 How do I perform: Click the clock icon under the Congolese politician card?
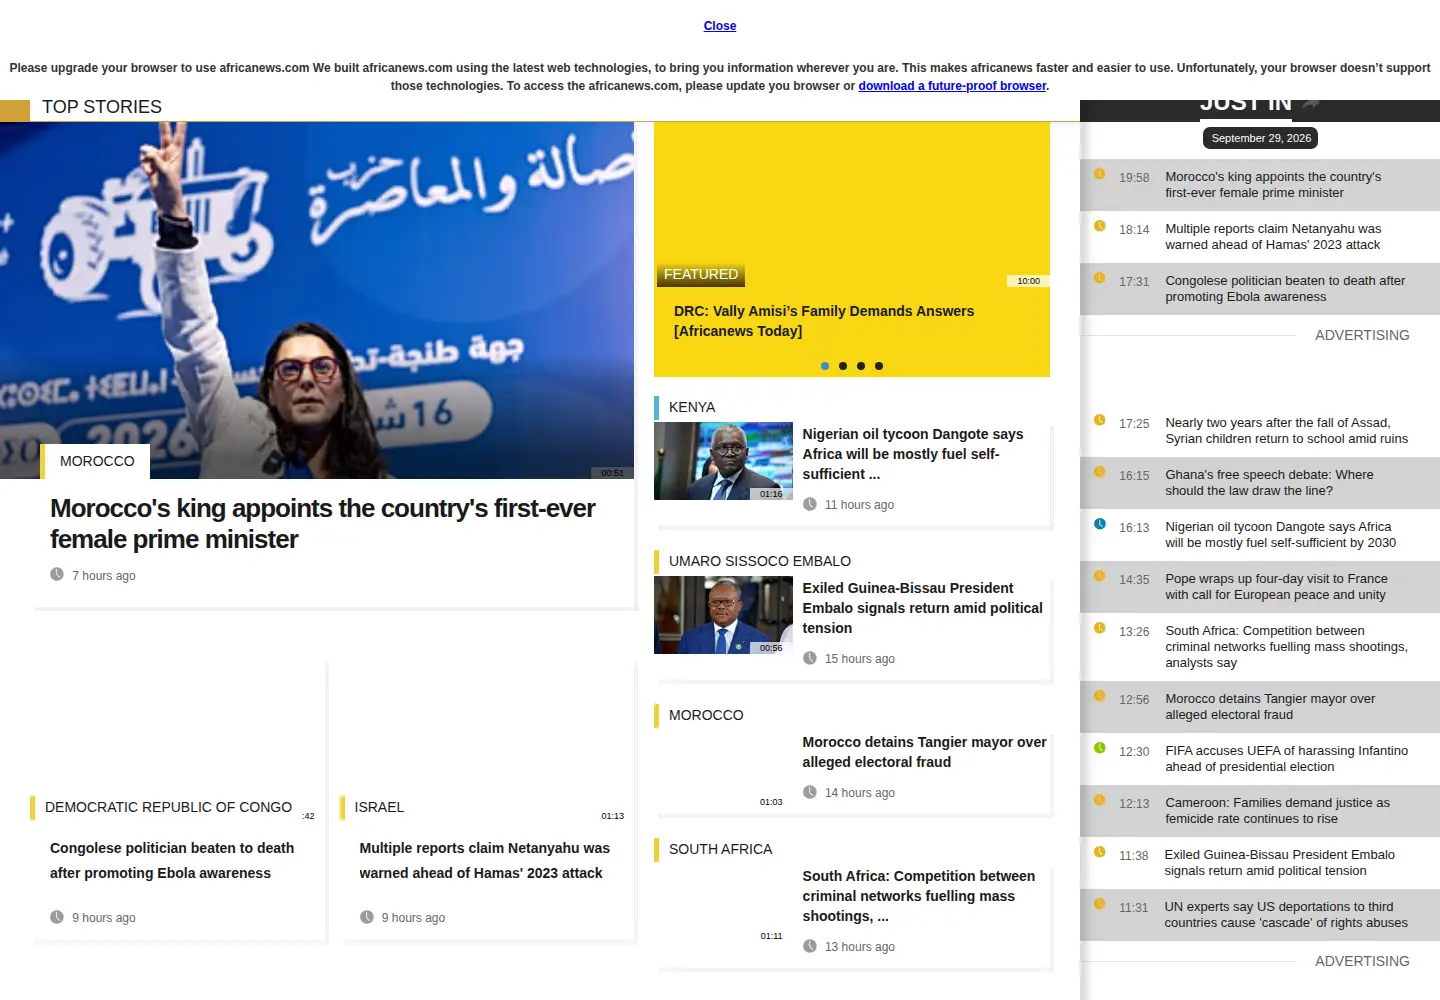point(57,917)
